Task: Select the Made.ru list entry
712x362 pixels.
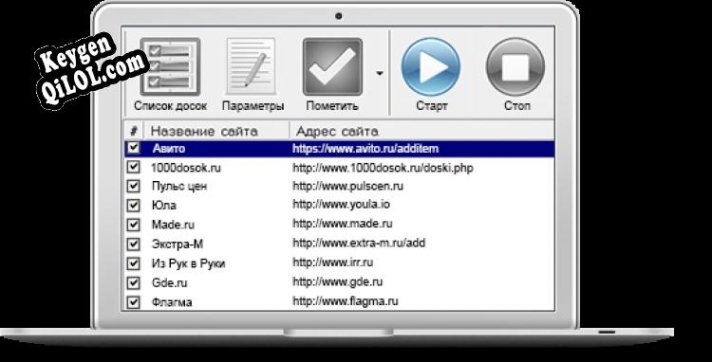Action: tap(339, 224)
